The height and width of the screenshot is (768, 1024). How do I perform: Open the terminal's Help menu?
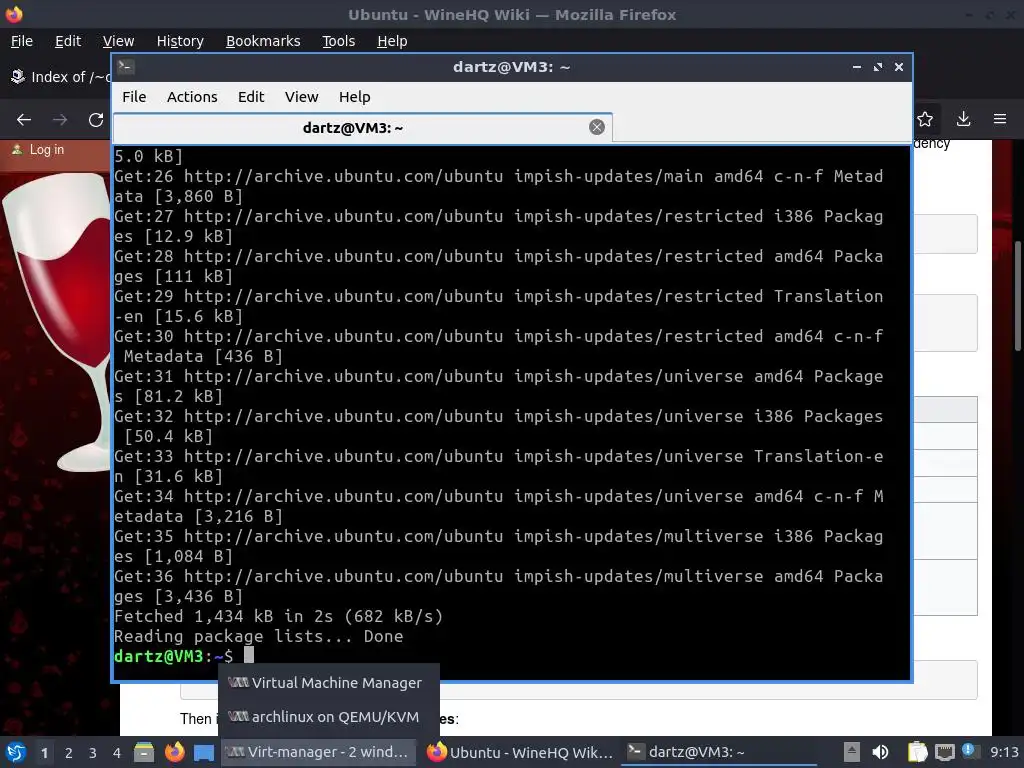click(355, 97)
